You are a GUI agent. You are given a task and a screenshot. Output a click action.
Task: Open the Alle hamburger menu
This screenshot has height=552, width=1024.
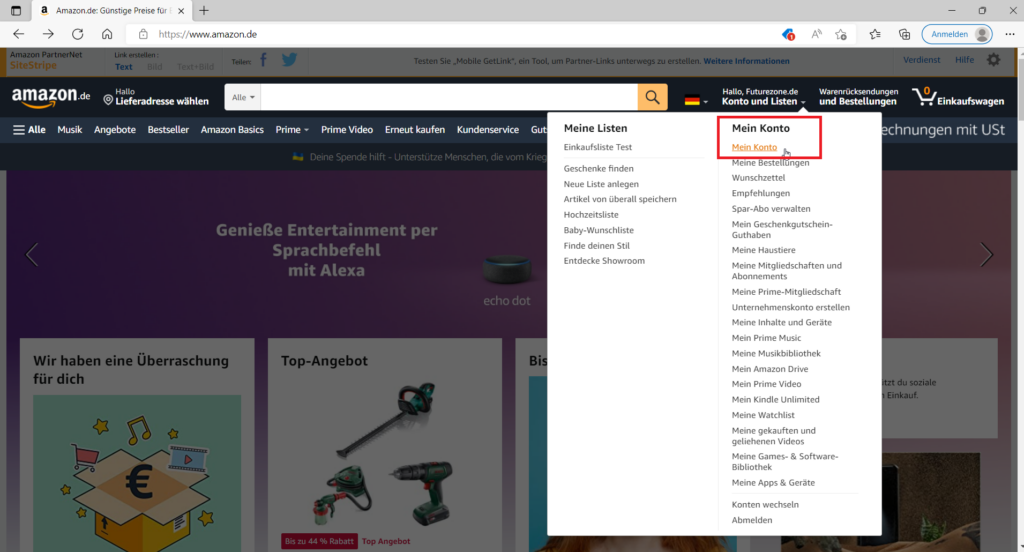[29, 129]
